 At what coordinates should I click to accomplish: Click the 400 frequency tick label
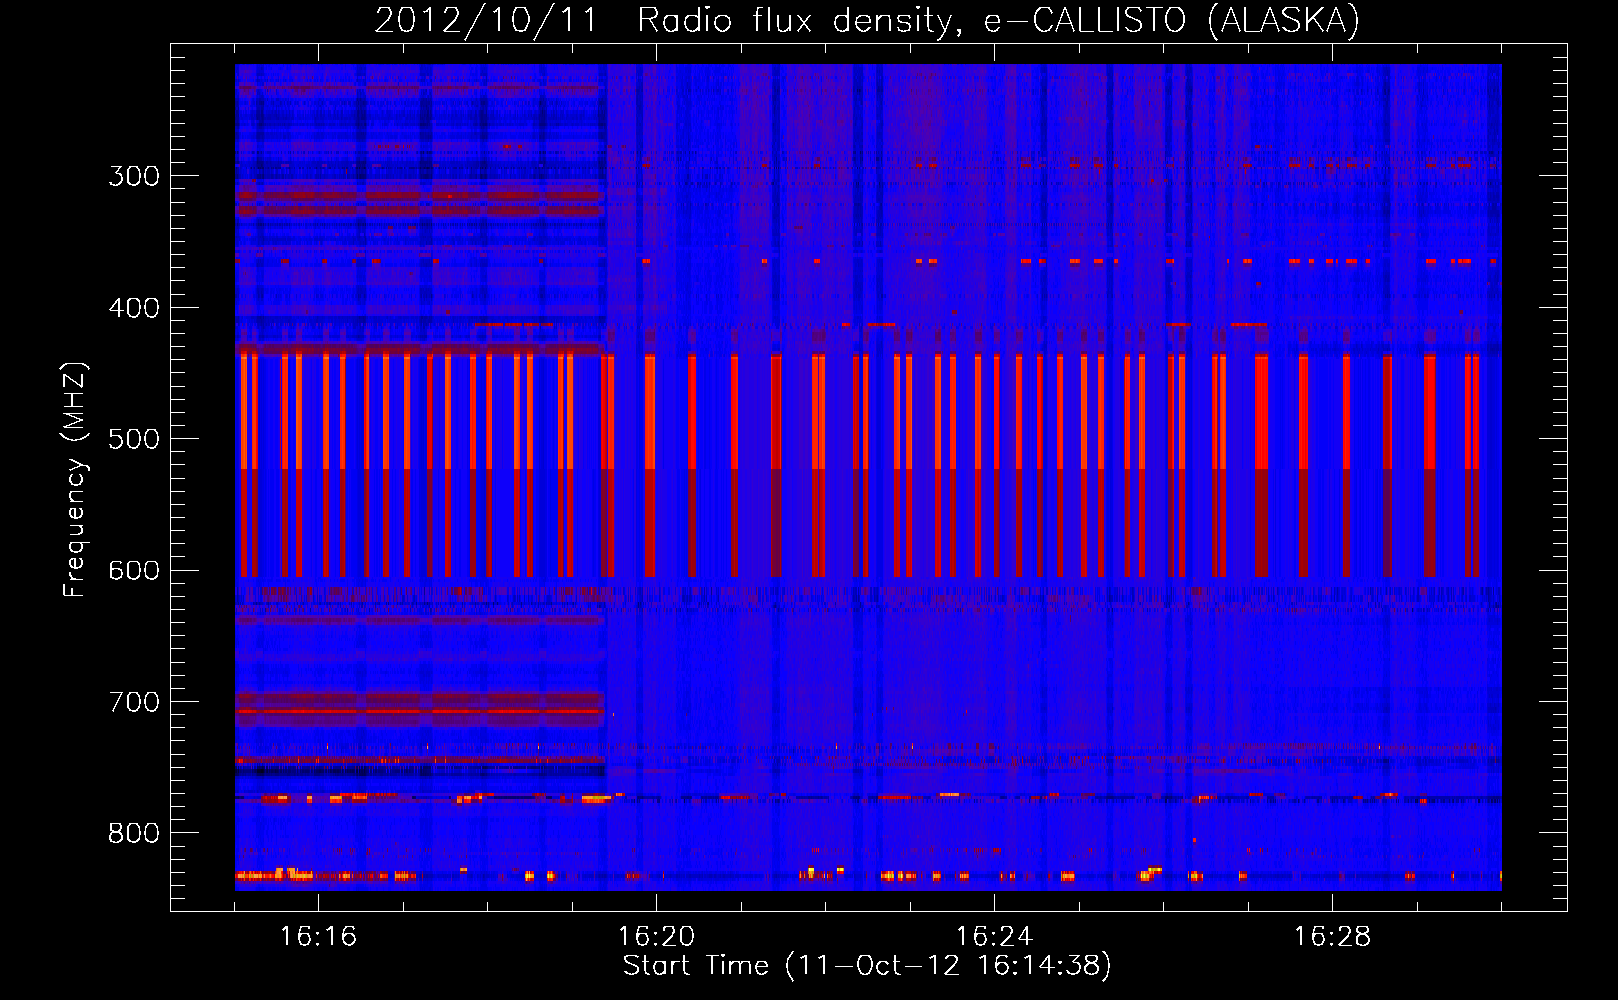tap(134, 308)
